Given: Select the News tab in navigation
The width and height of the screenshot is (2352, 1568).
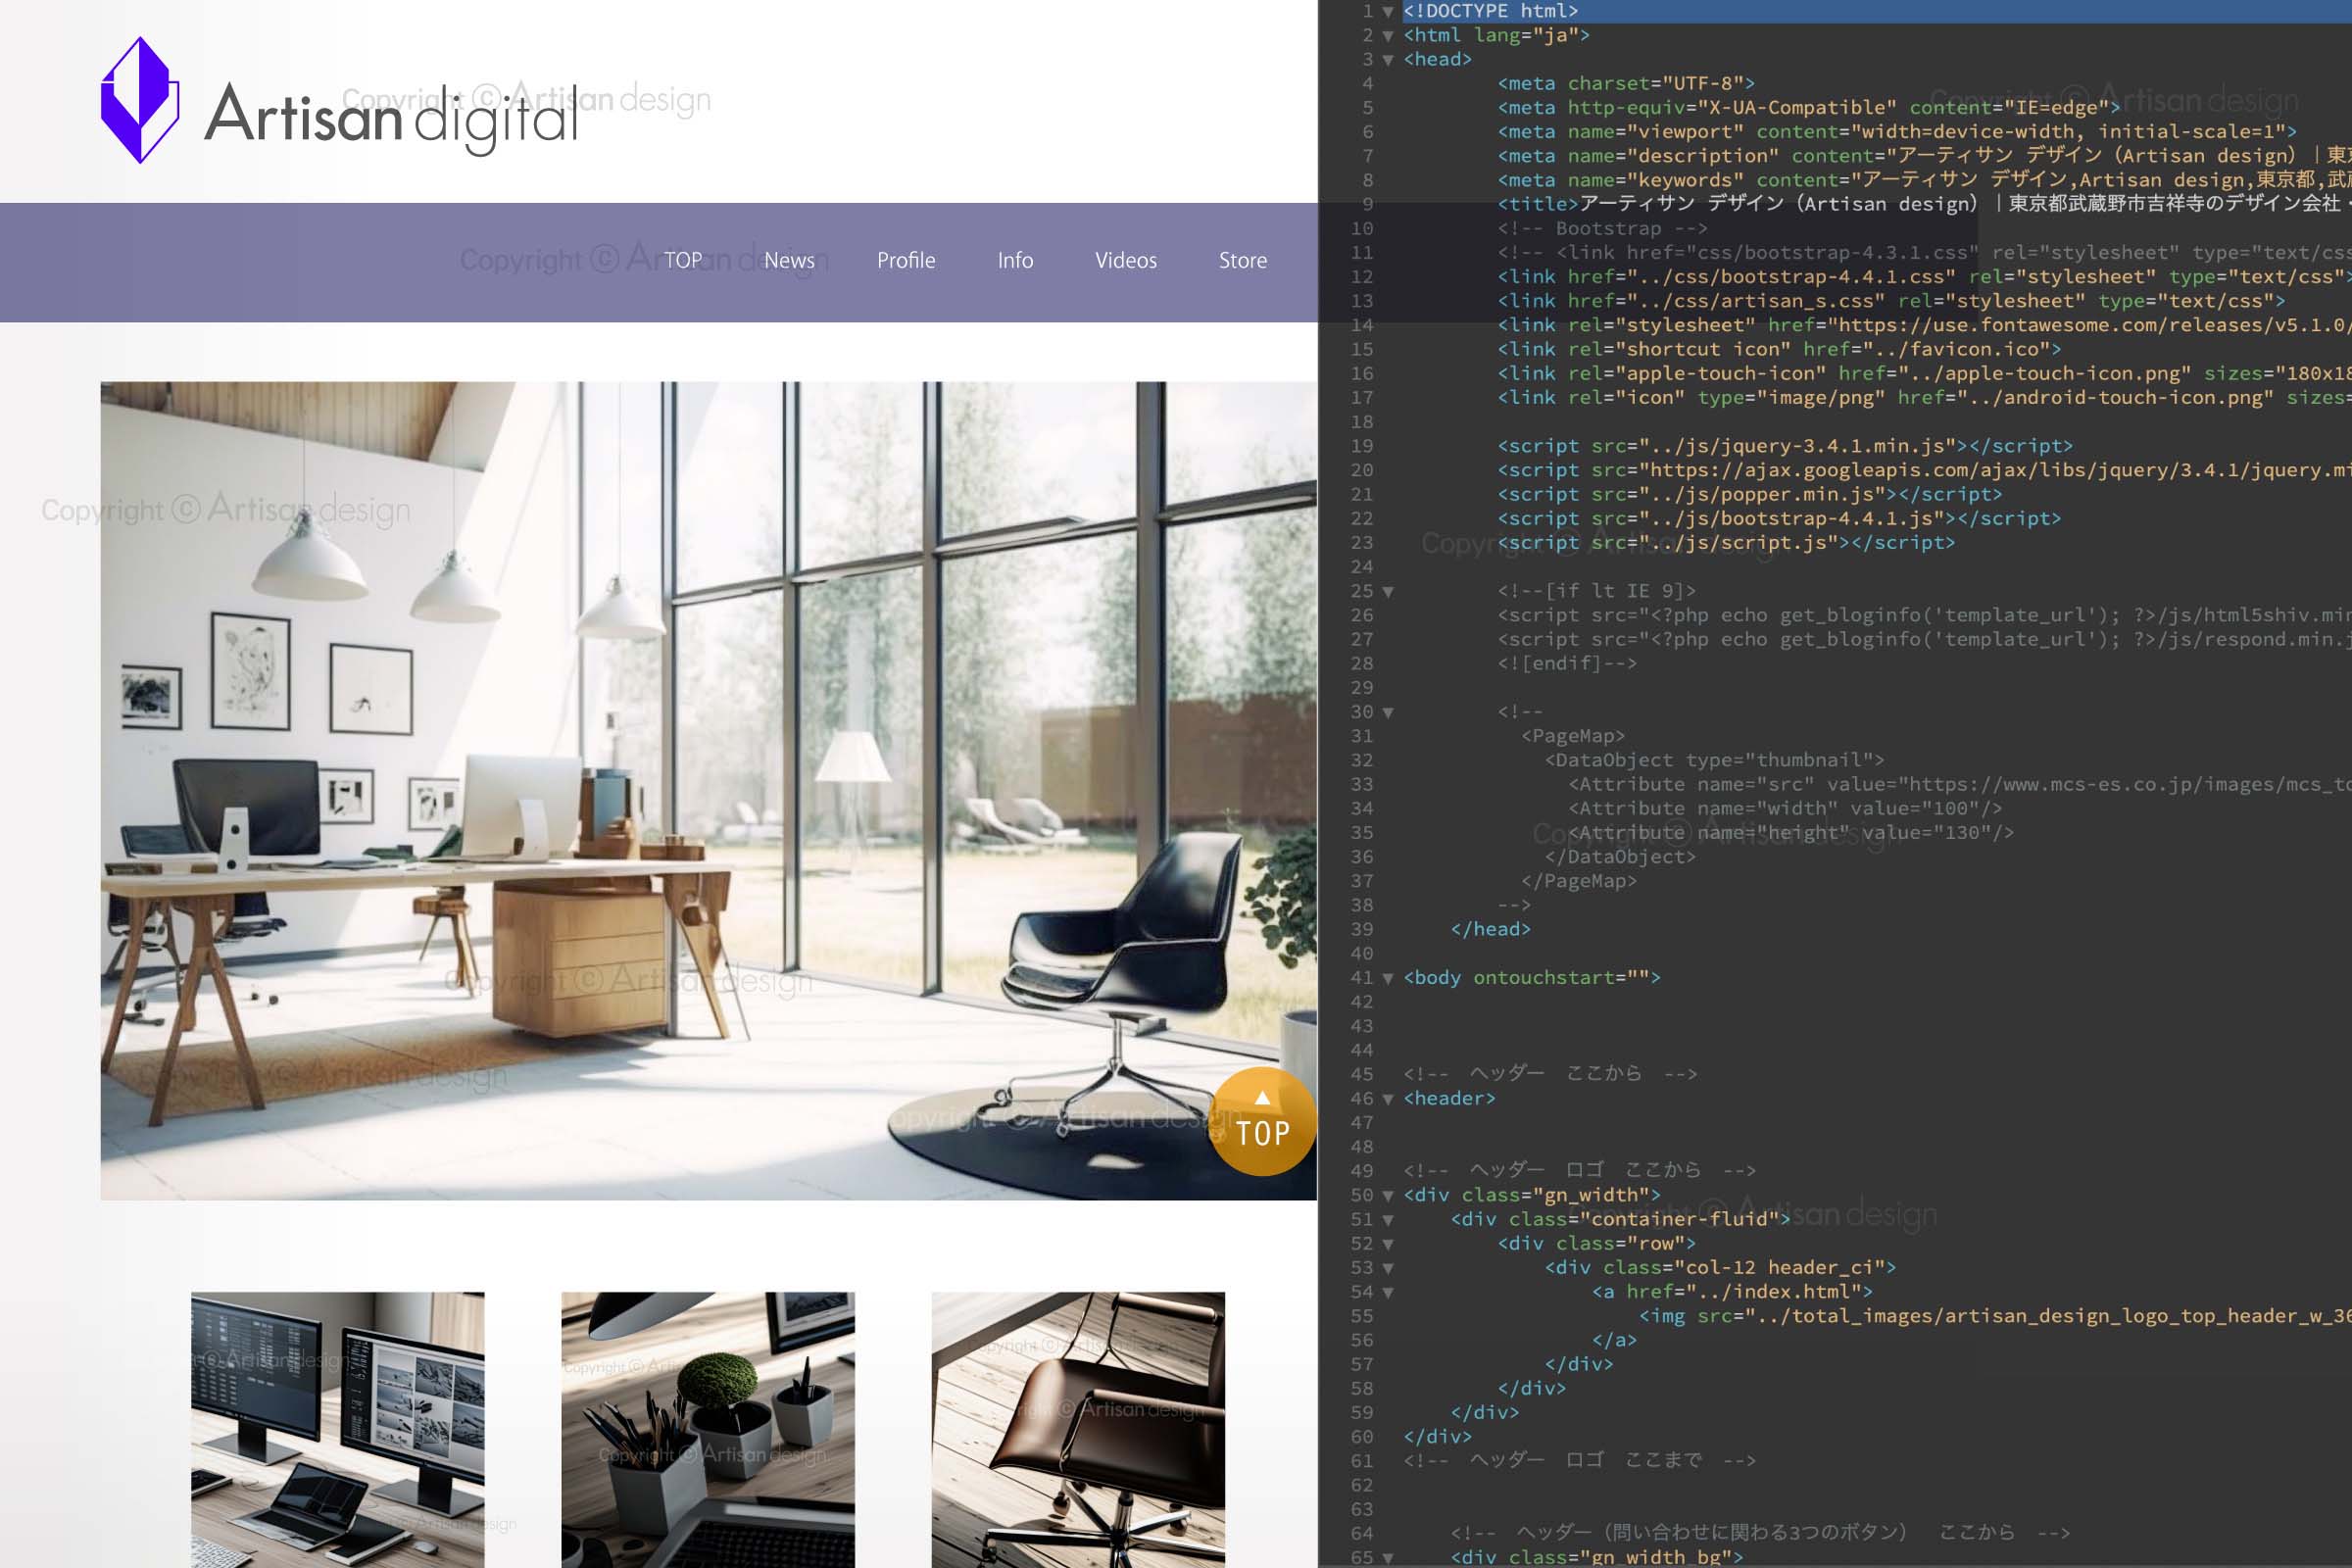Looking at the screenshot, I should coord(788,259).
